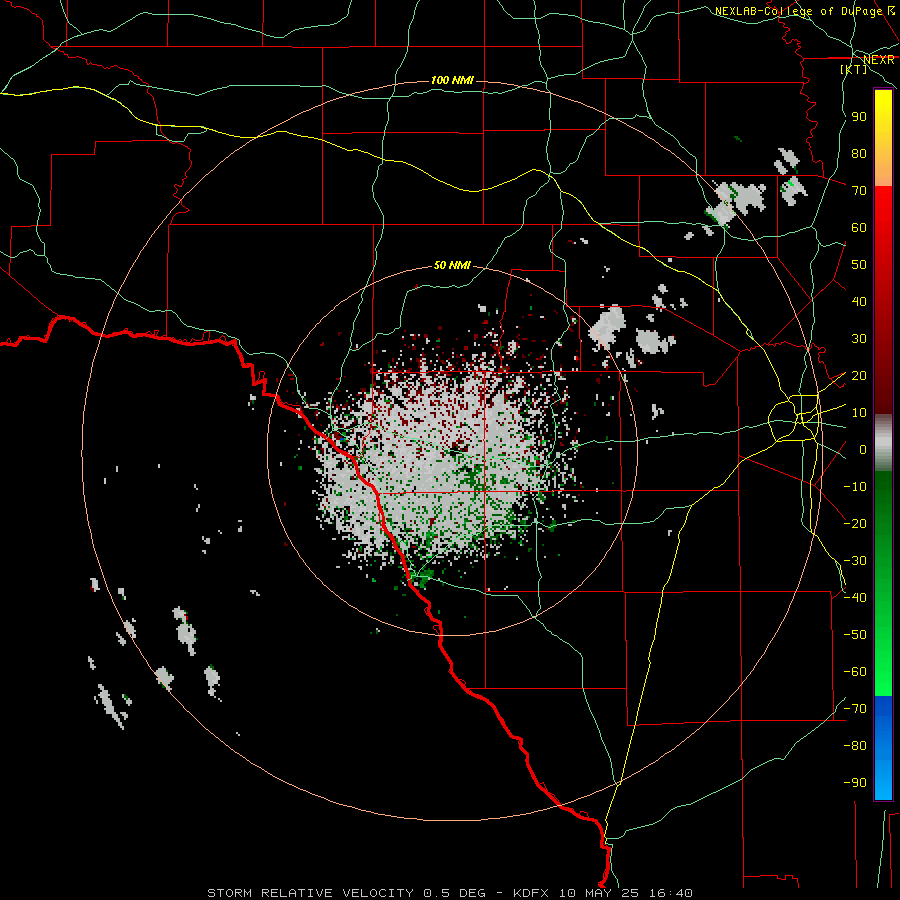Viewport: 900px width, 900px height.
Task: Click the positive 10 scale value
Action: coord(859,413)
